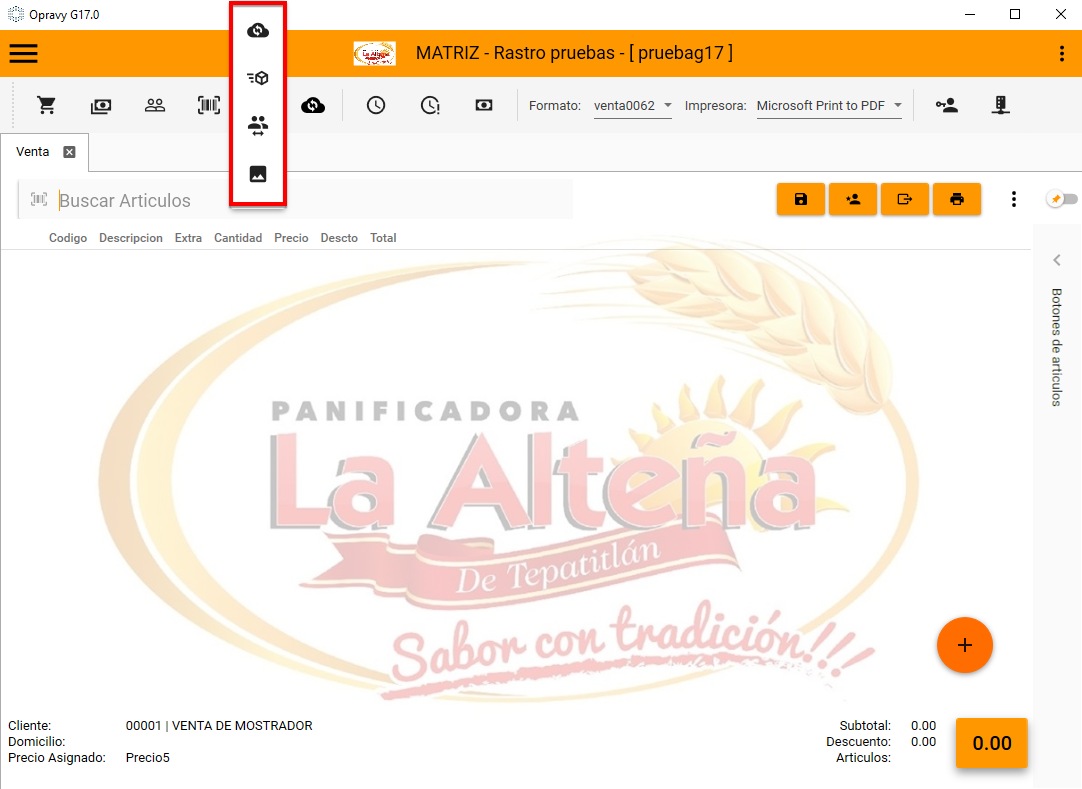Image resolution: width=1082 pixels, height=789 pixels.
Task: Click the Precio5 assigned price value
Action: 148,757
